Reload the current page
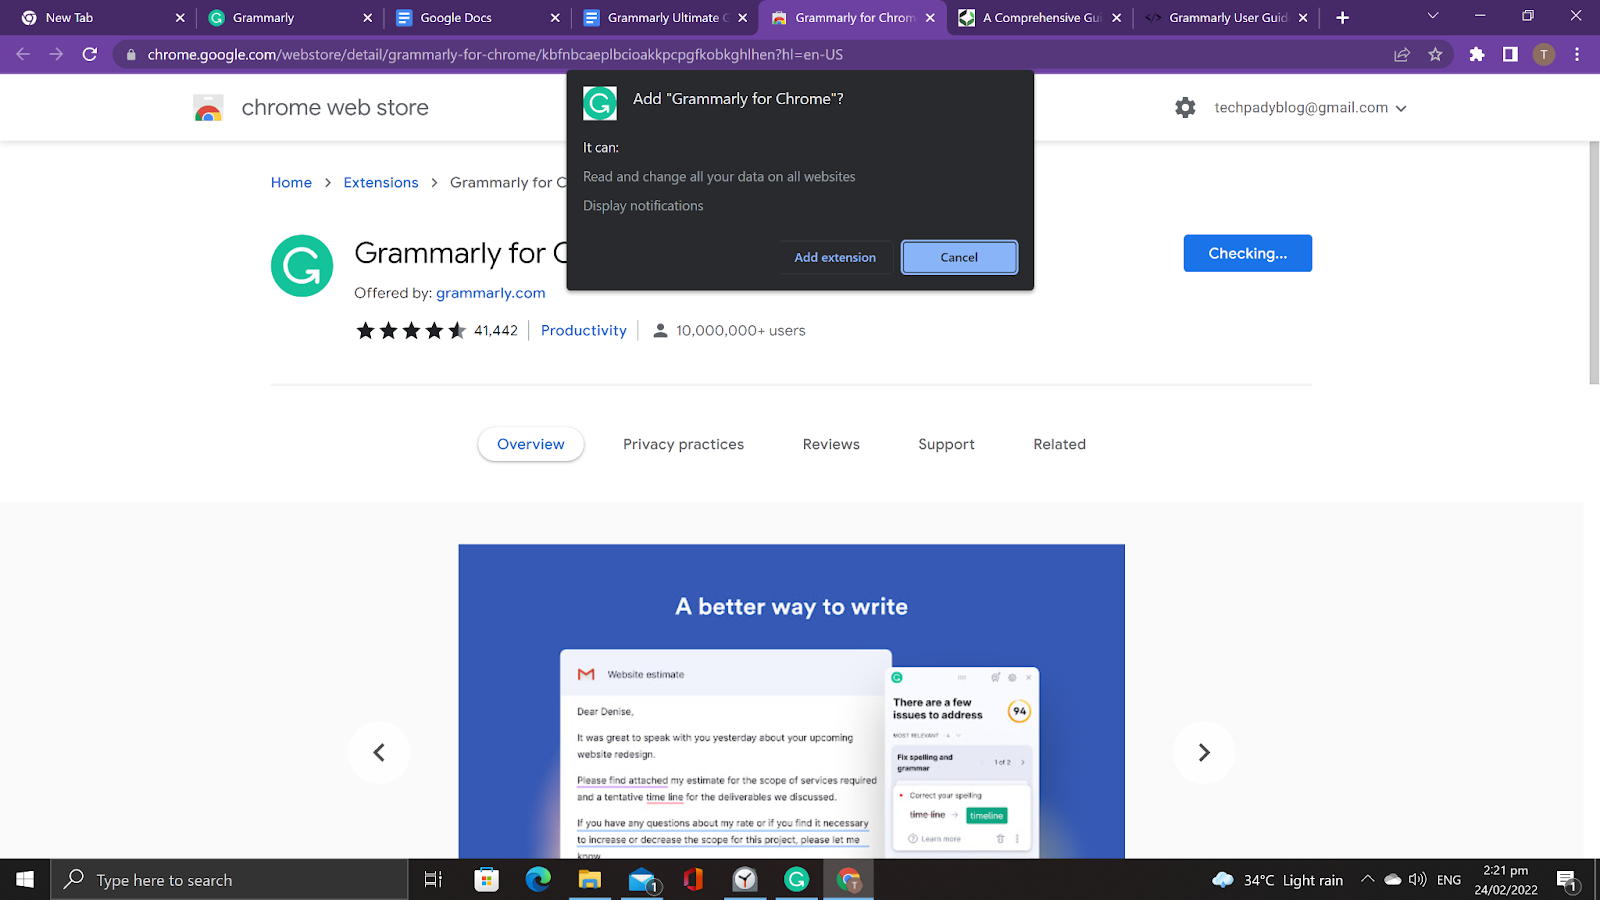This screenshot has height=900, width=1600. click(90, 54)
